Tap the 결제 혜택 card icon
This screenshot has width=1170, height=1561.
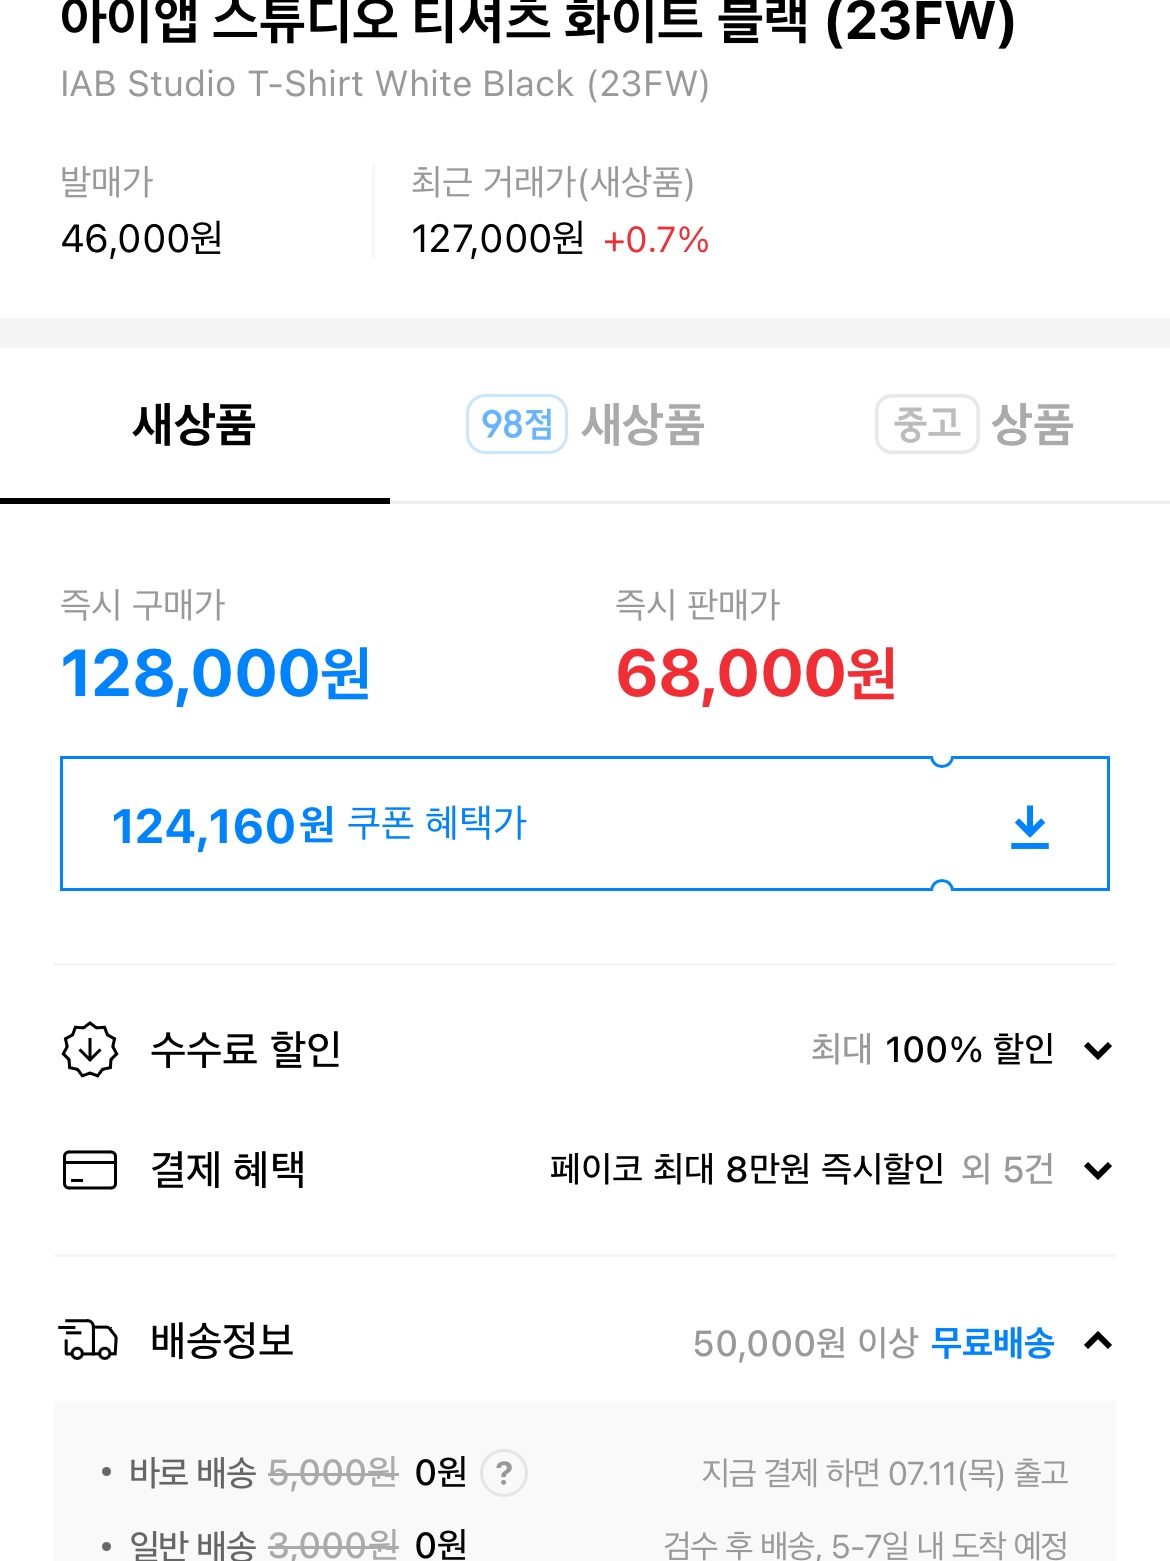90,1169
